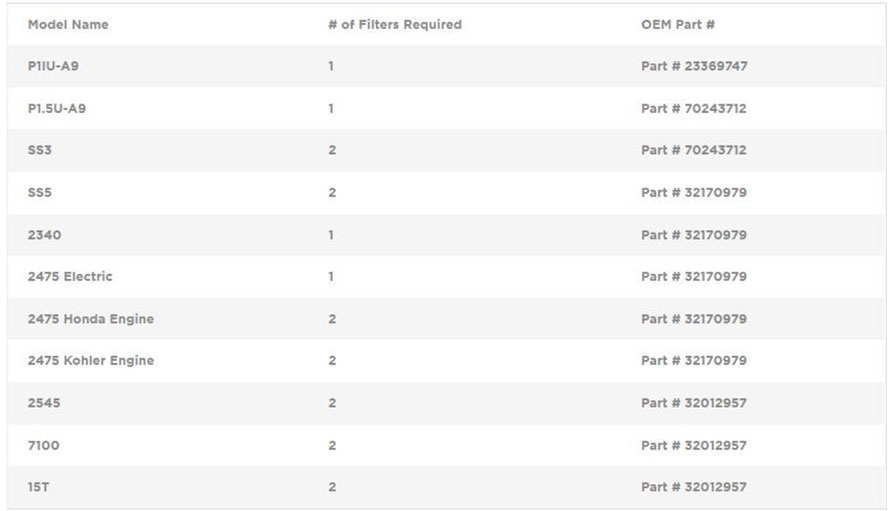Click Part # 23369747
Screen dimensions: 890x511
click(x=694, y=66)
